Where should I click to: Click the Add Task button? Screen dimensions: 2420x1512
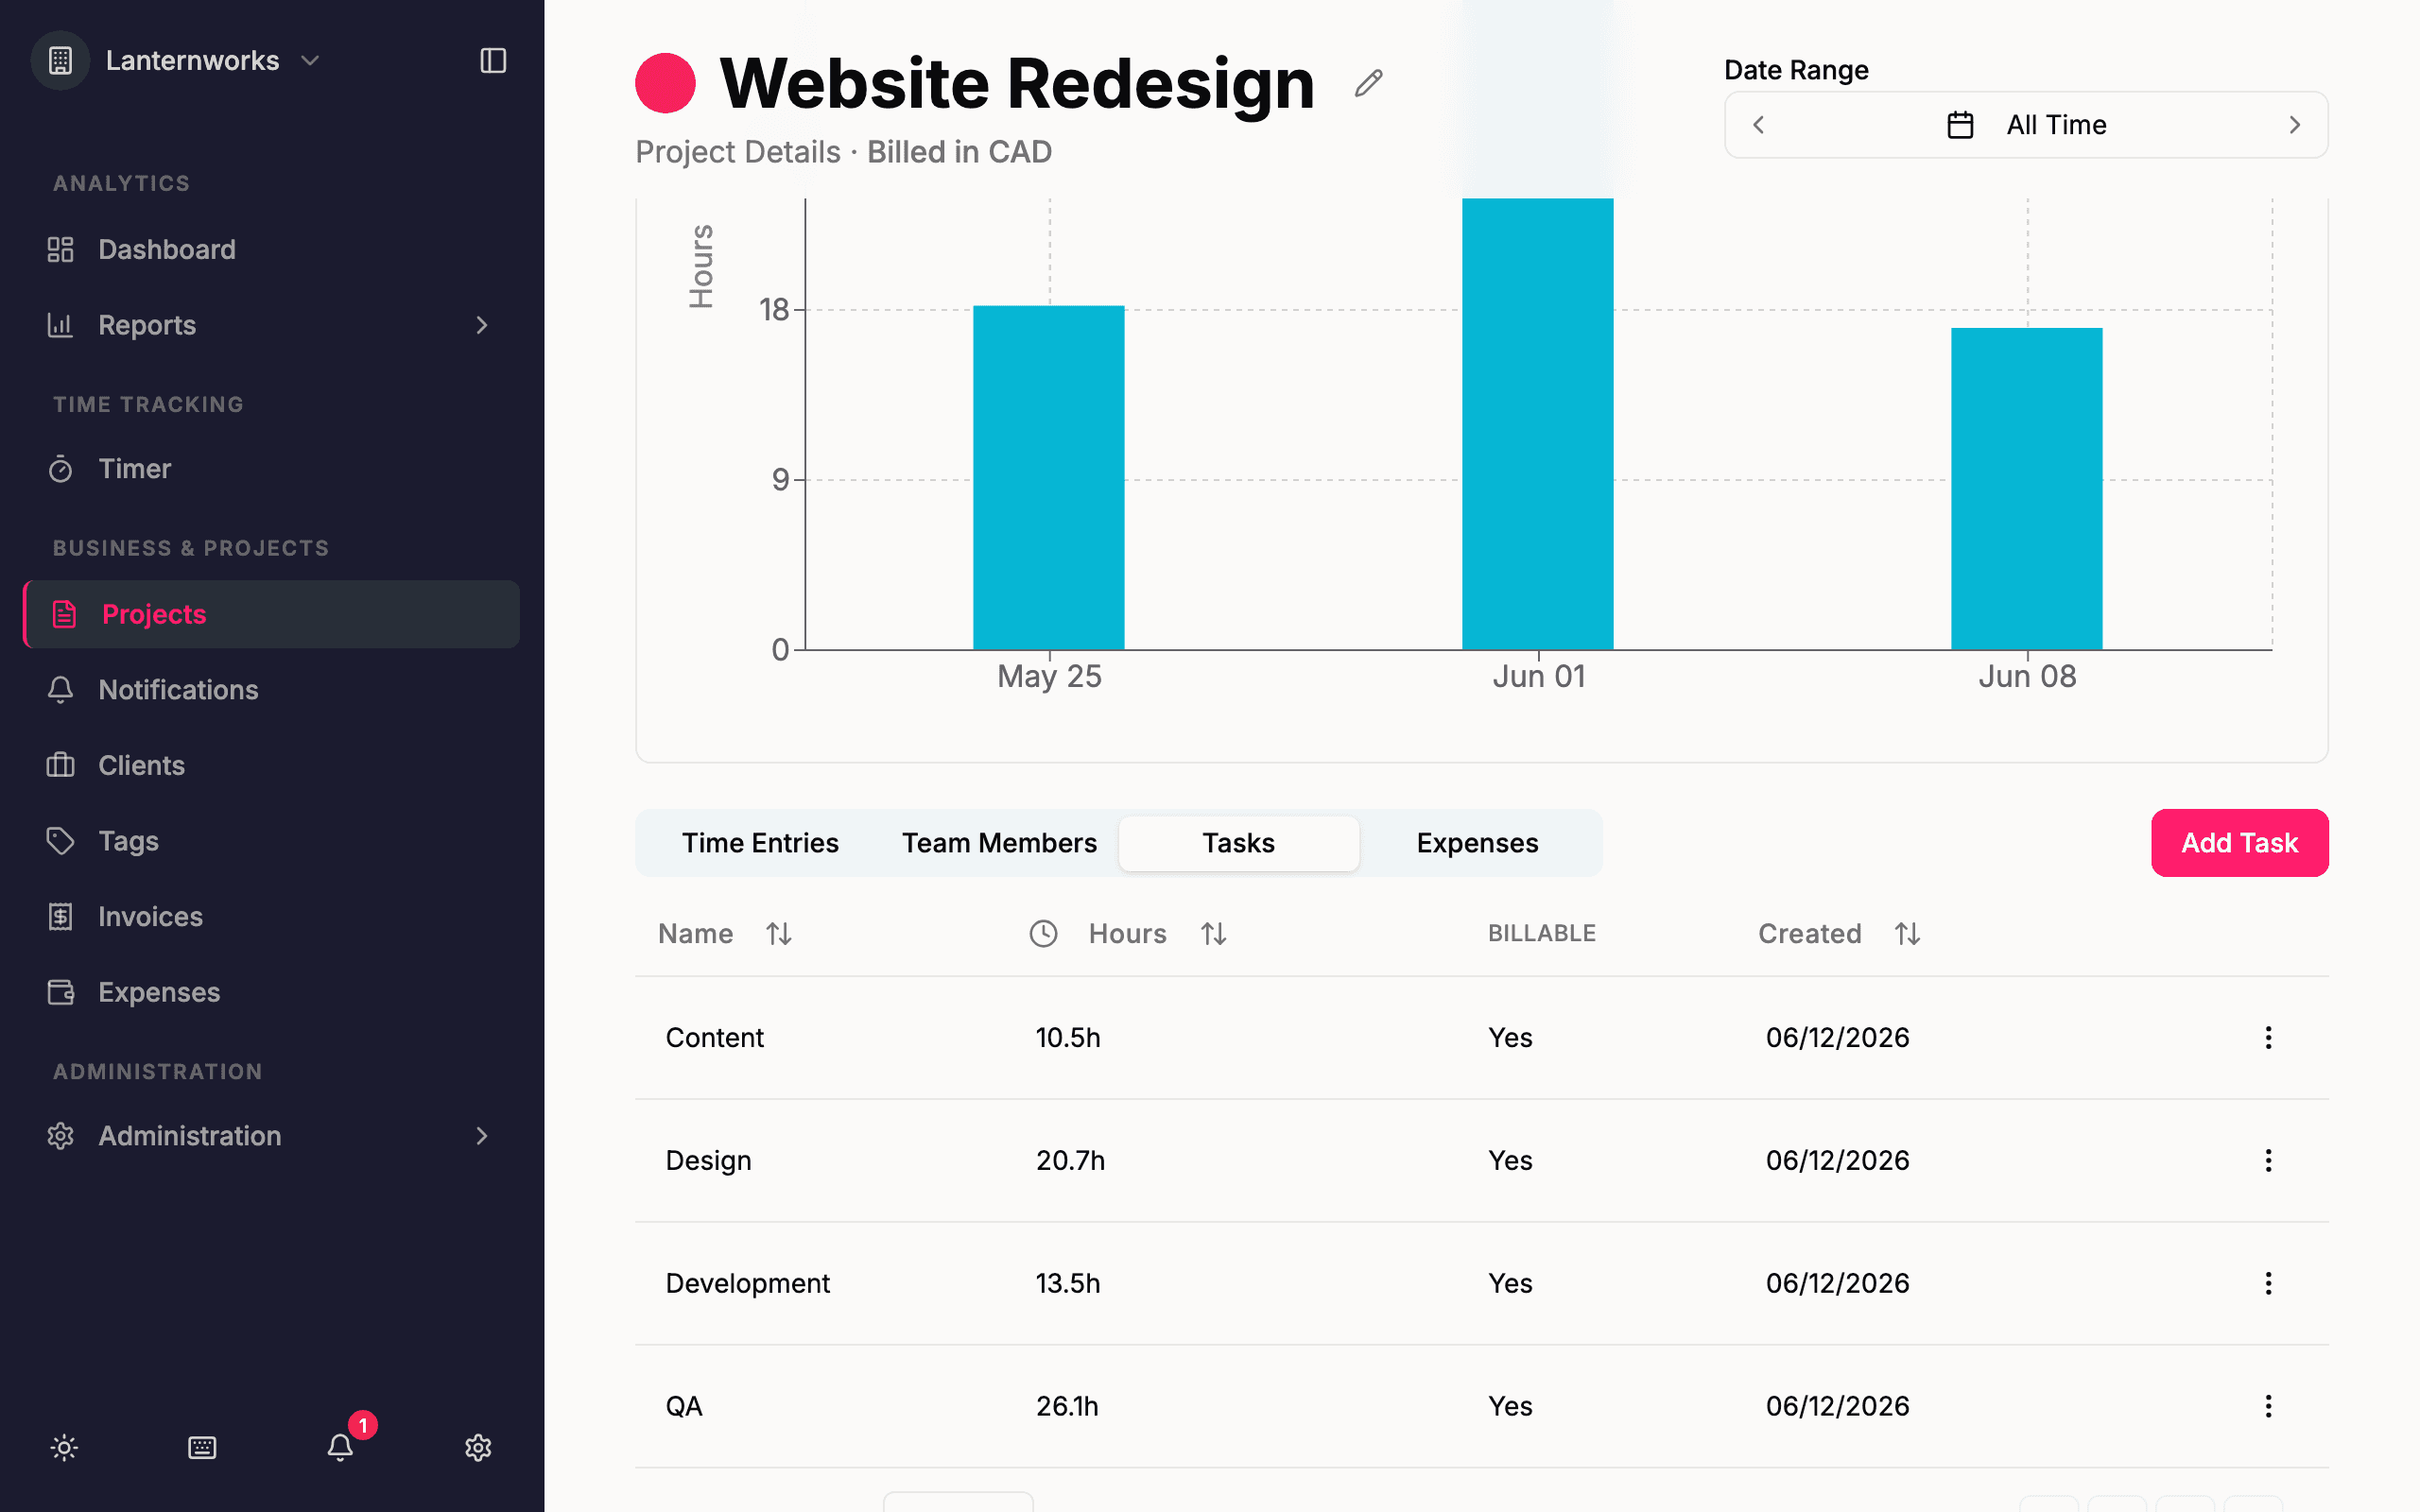[2240, 843]
